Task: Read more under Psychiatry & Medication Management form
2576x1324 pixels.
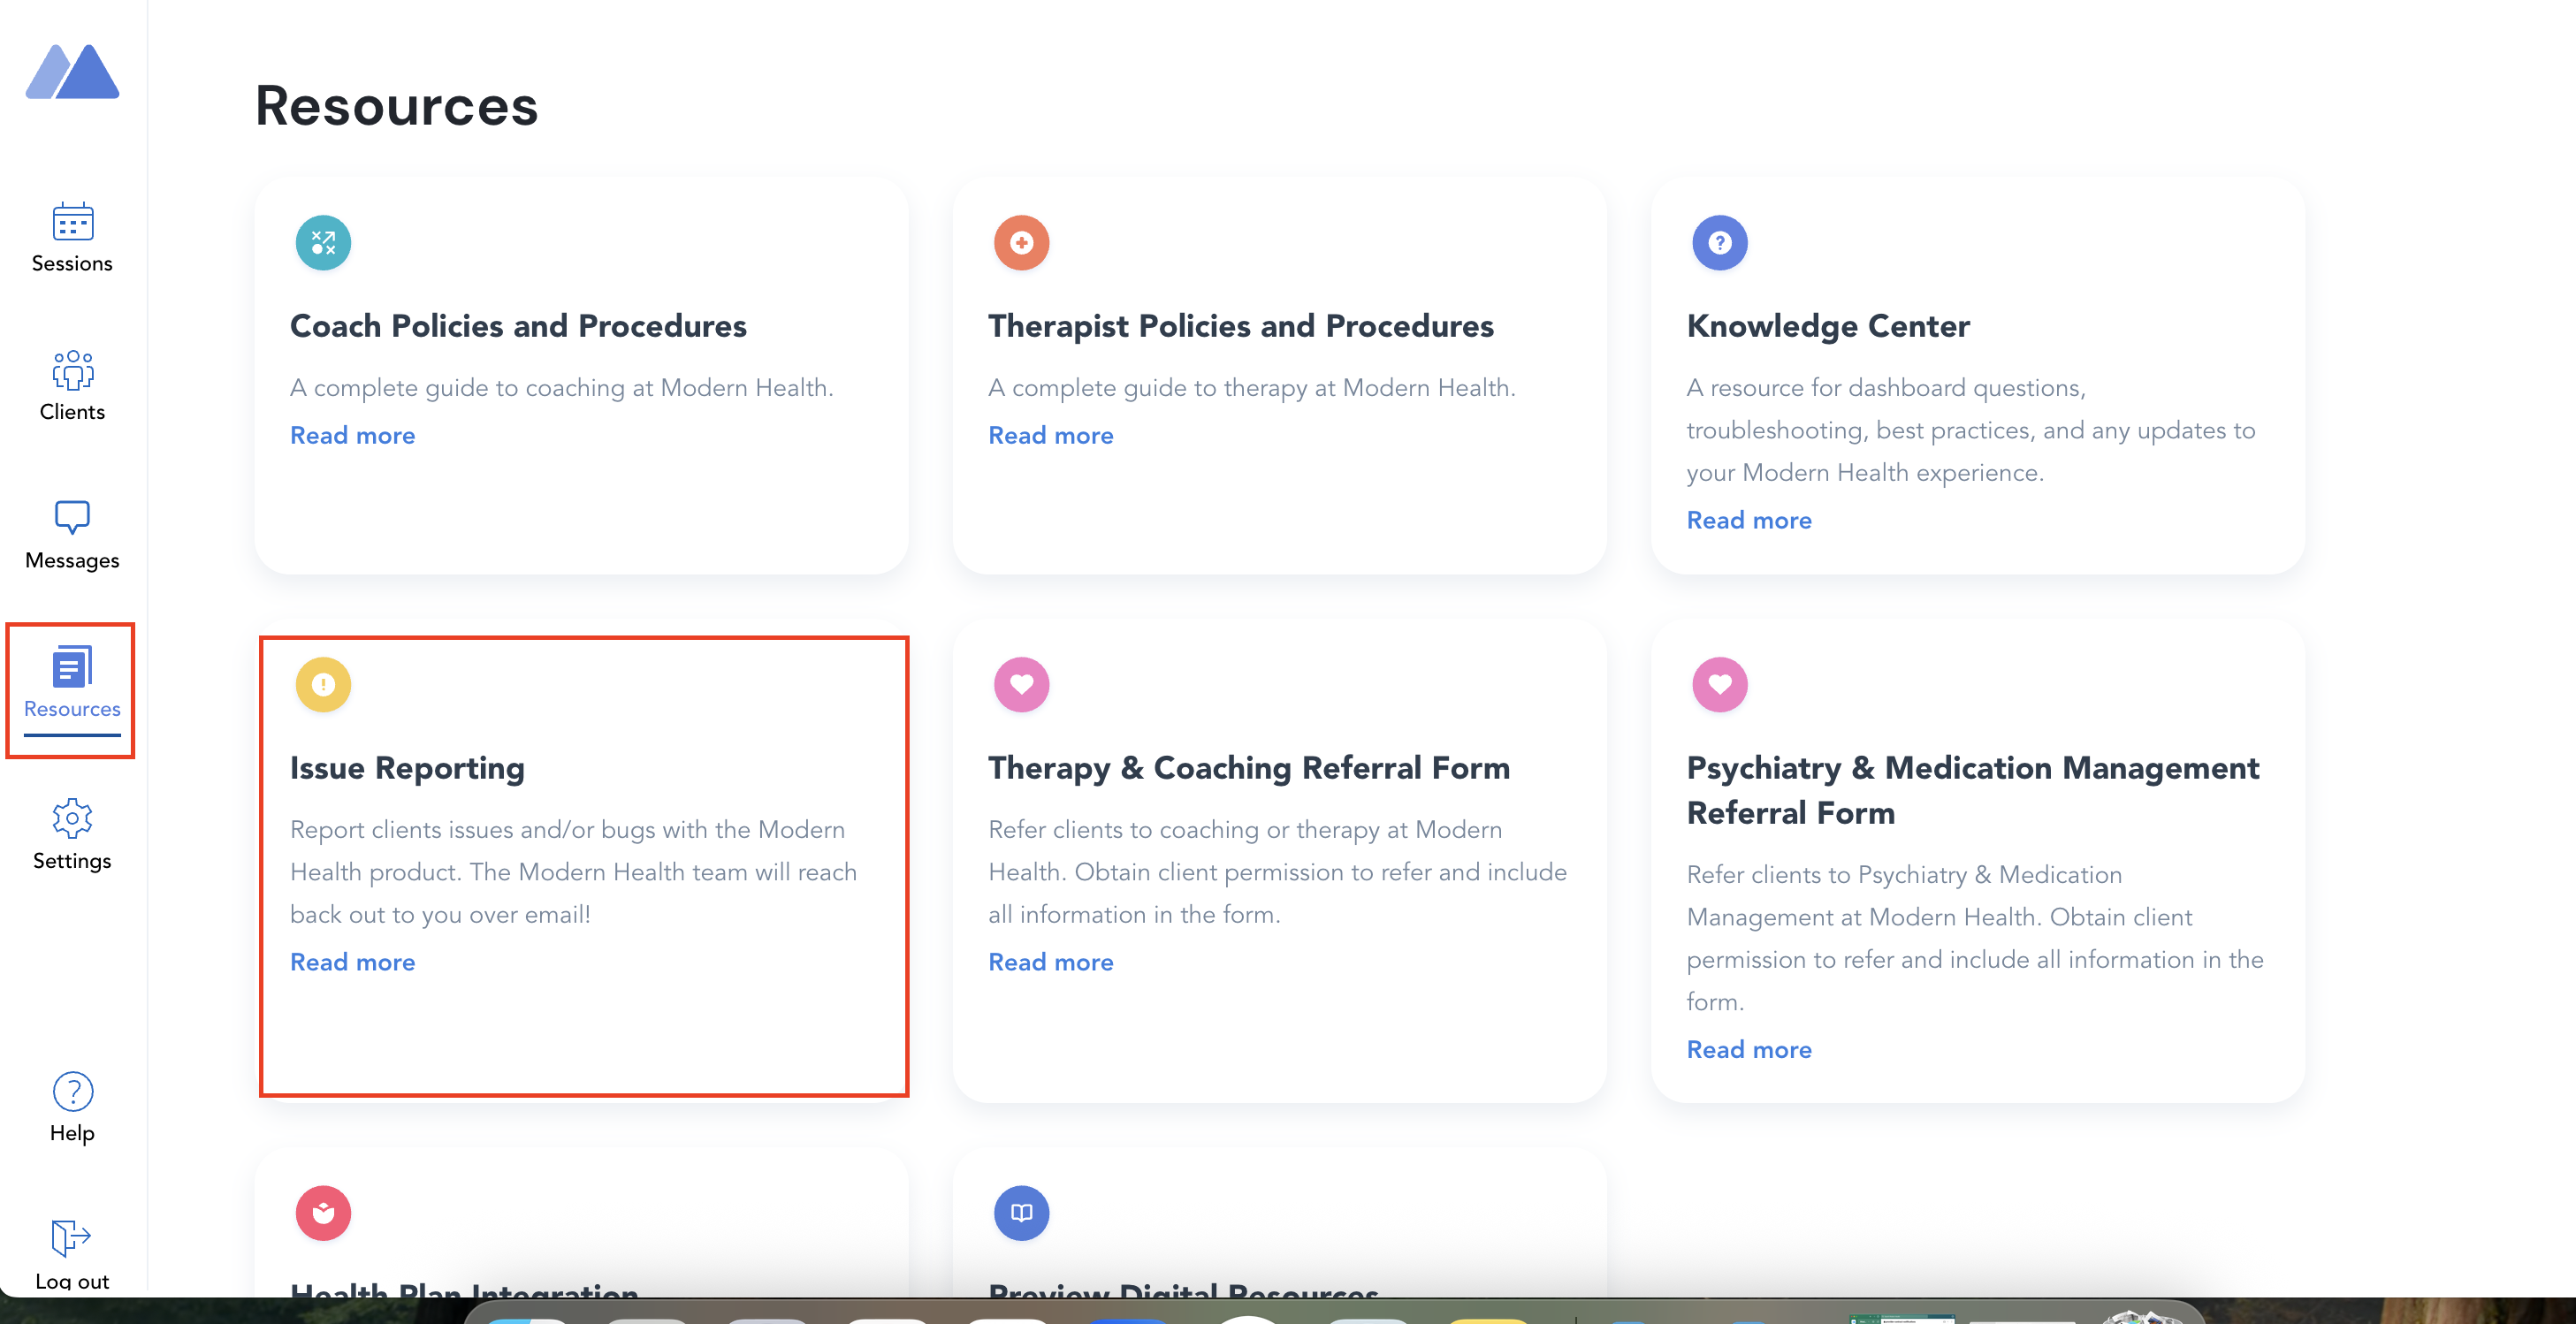Action: click(1748, 1050)
